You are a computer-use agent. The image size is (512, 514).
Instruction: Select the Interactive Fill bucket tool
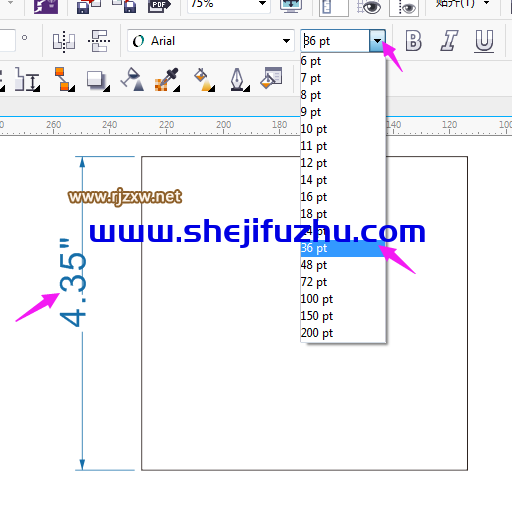coord(204,79)
